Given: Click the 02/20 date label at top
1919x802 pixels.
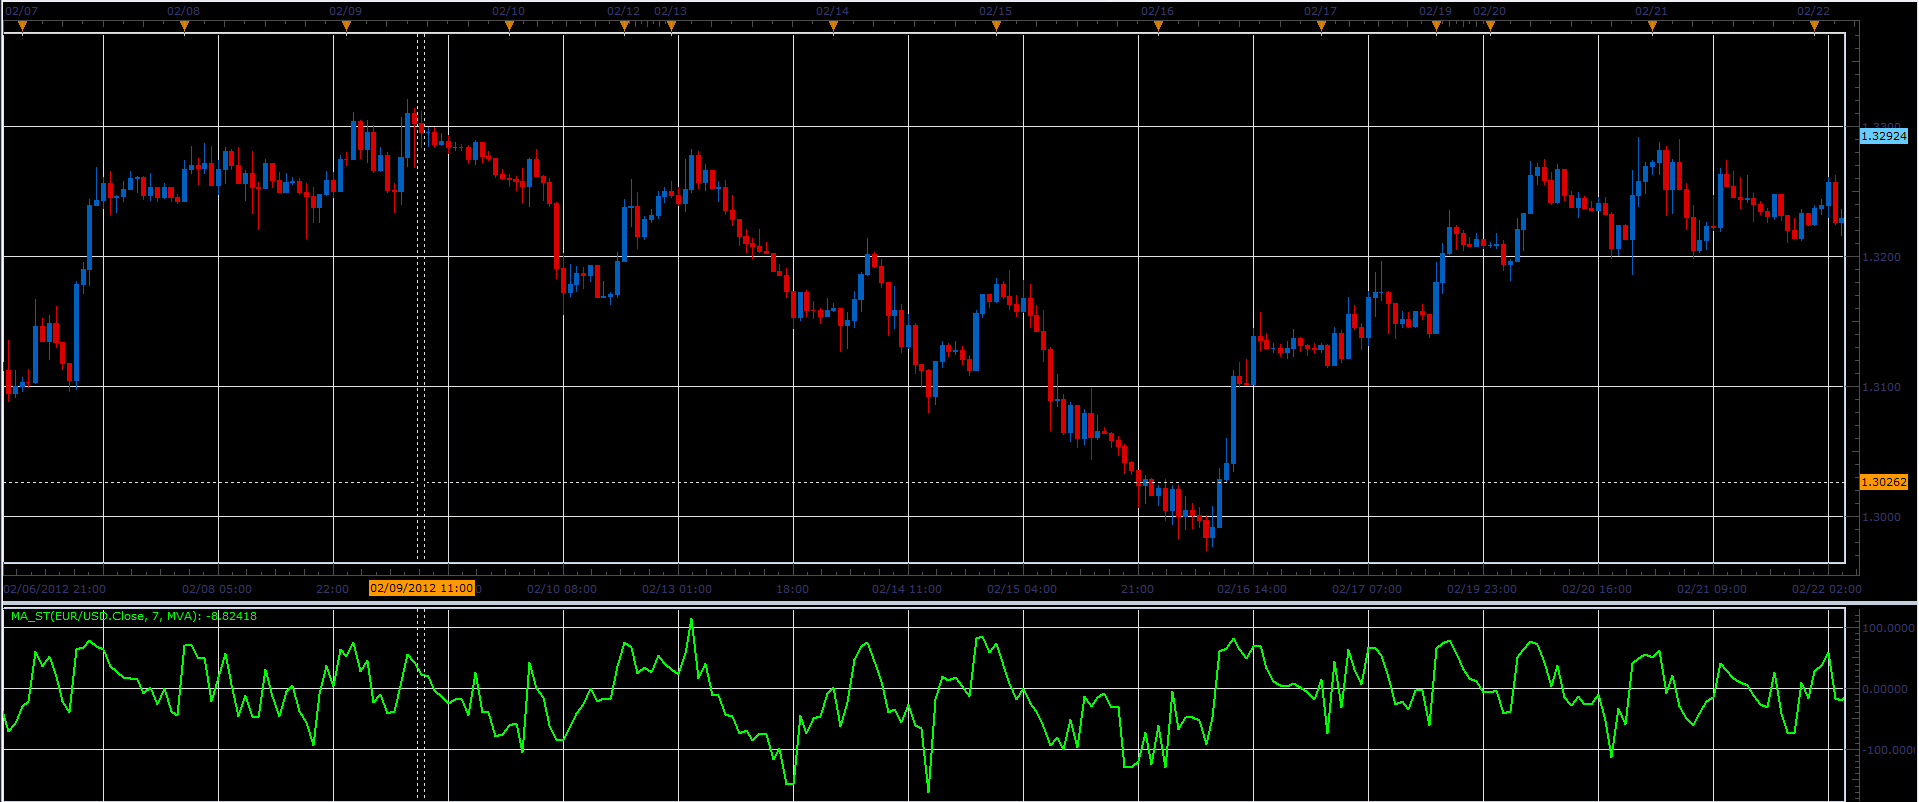Looking at the screenshot, I should point(1489,11).
